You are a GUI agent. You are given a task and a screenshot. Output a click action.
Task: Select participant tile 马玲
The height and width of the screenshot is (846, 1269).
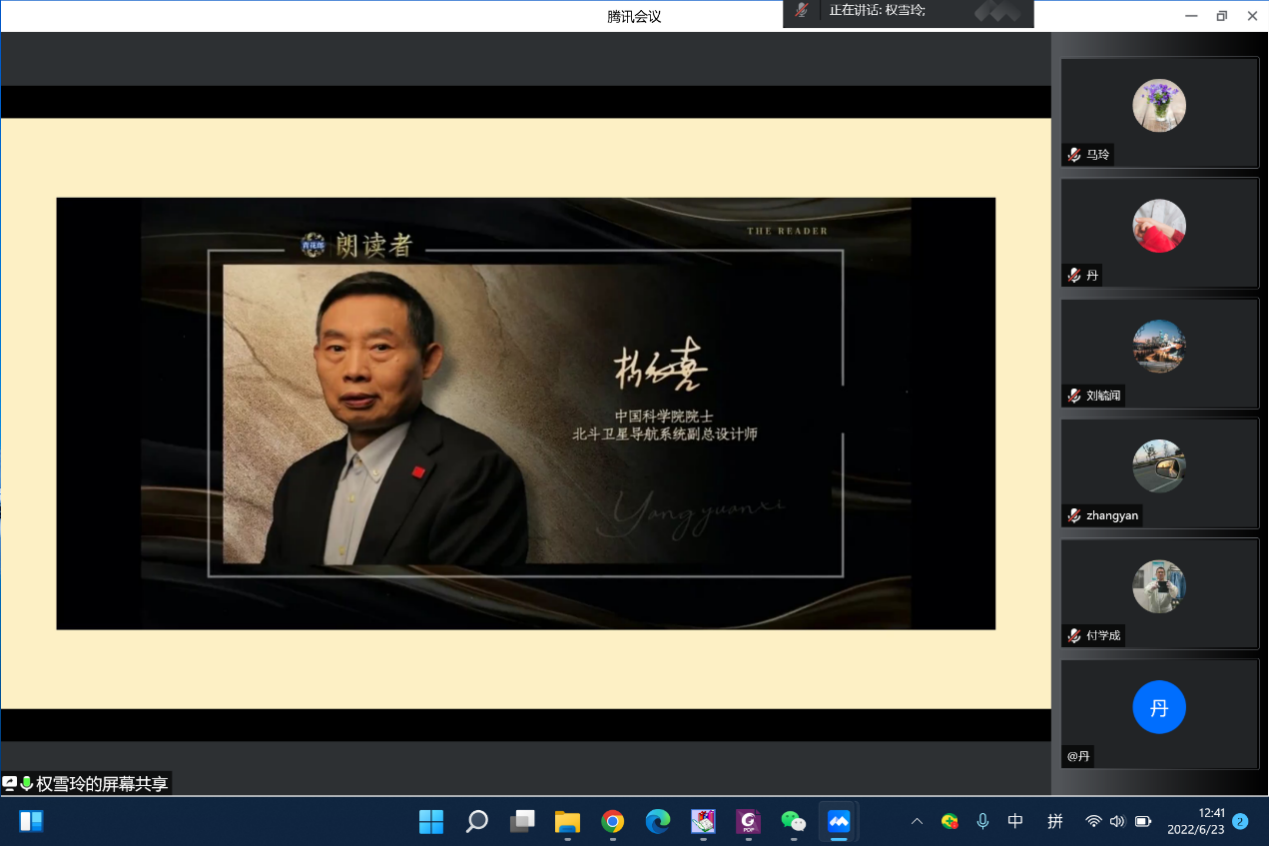(x=1159, y=112)
